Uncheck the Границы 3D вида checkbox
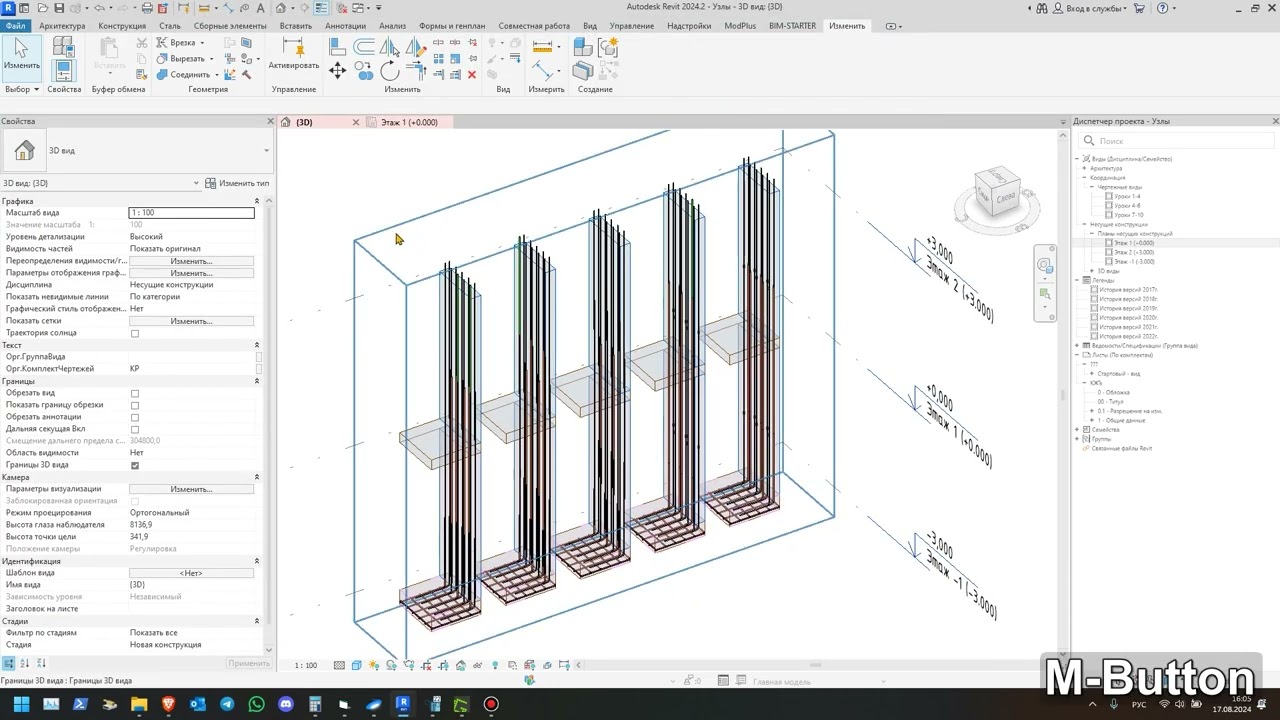Screen dimensions: 1280x720 click(x=135, y=465)
